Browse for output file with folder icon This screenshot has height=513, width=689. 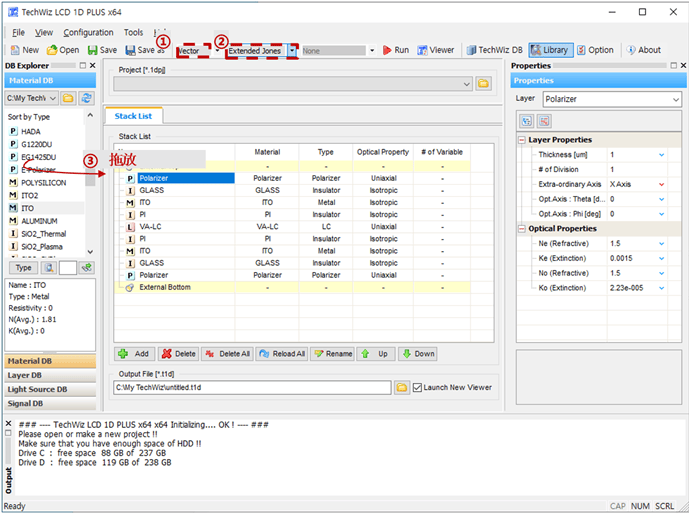401,387
